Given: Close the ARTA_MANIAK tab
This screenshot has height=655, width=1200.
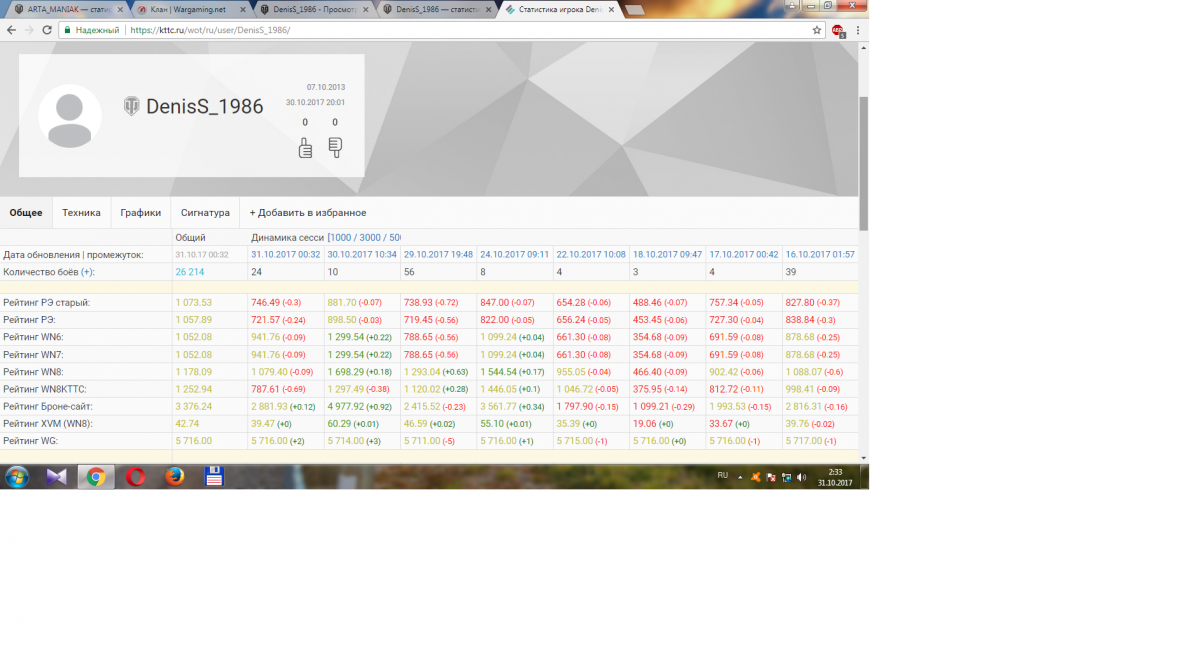Looking at the screenshot, I should coord(121,10).
